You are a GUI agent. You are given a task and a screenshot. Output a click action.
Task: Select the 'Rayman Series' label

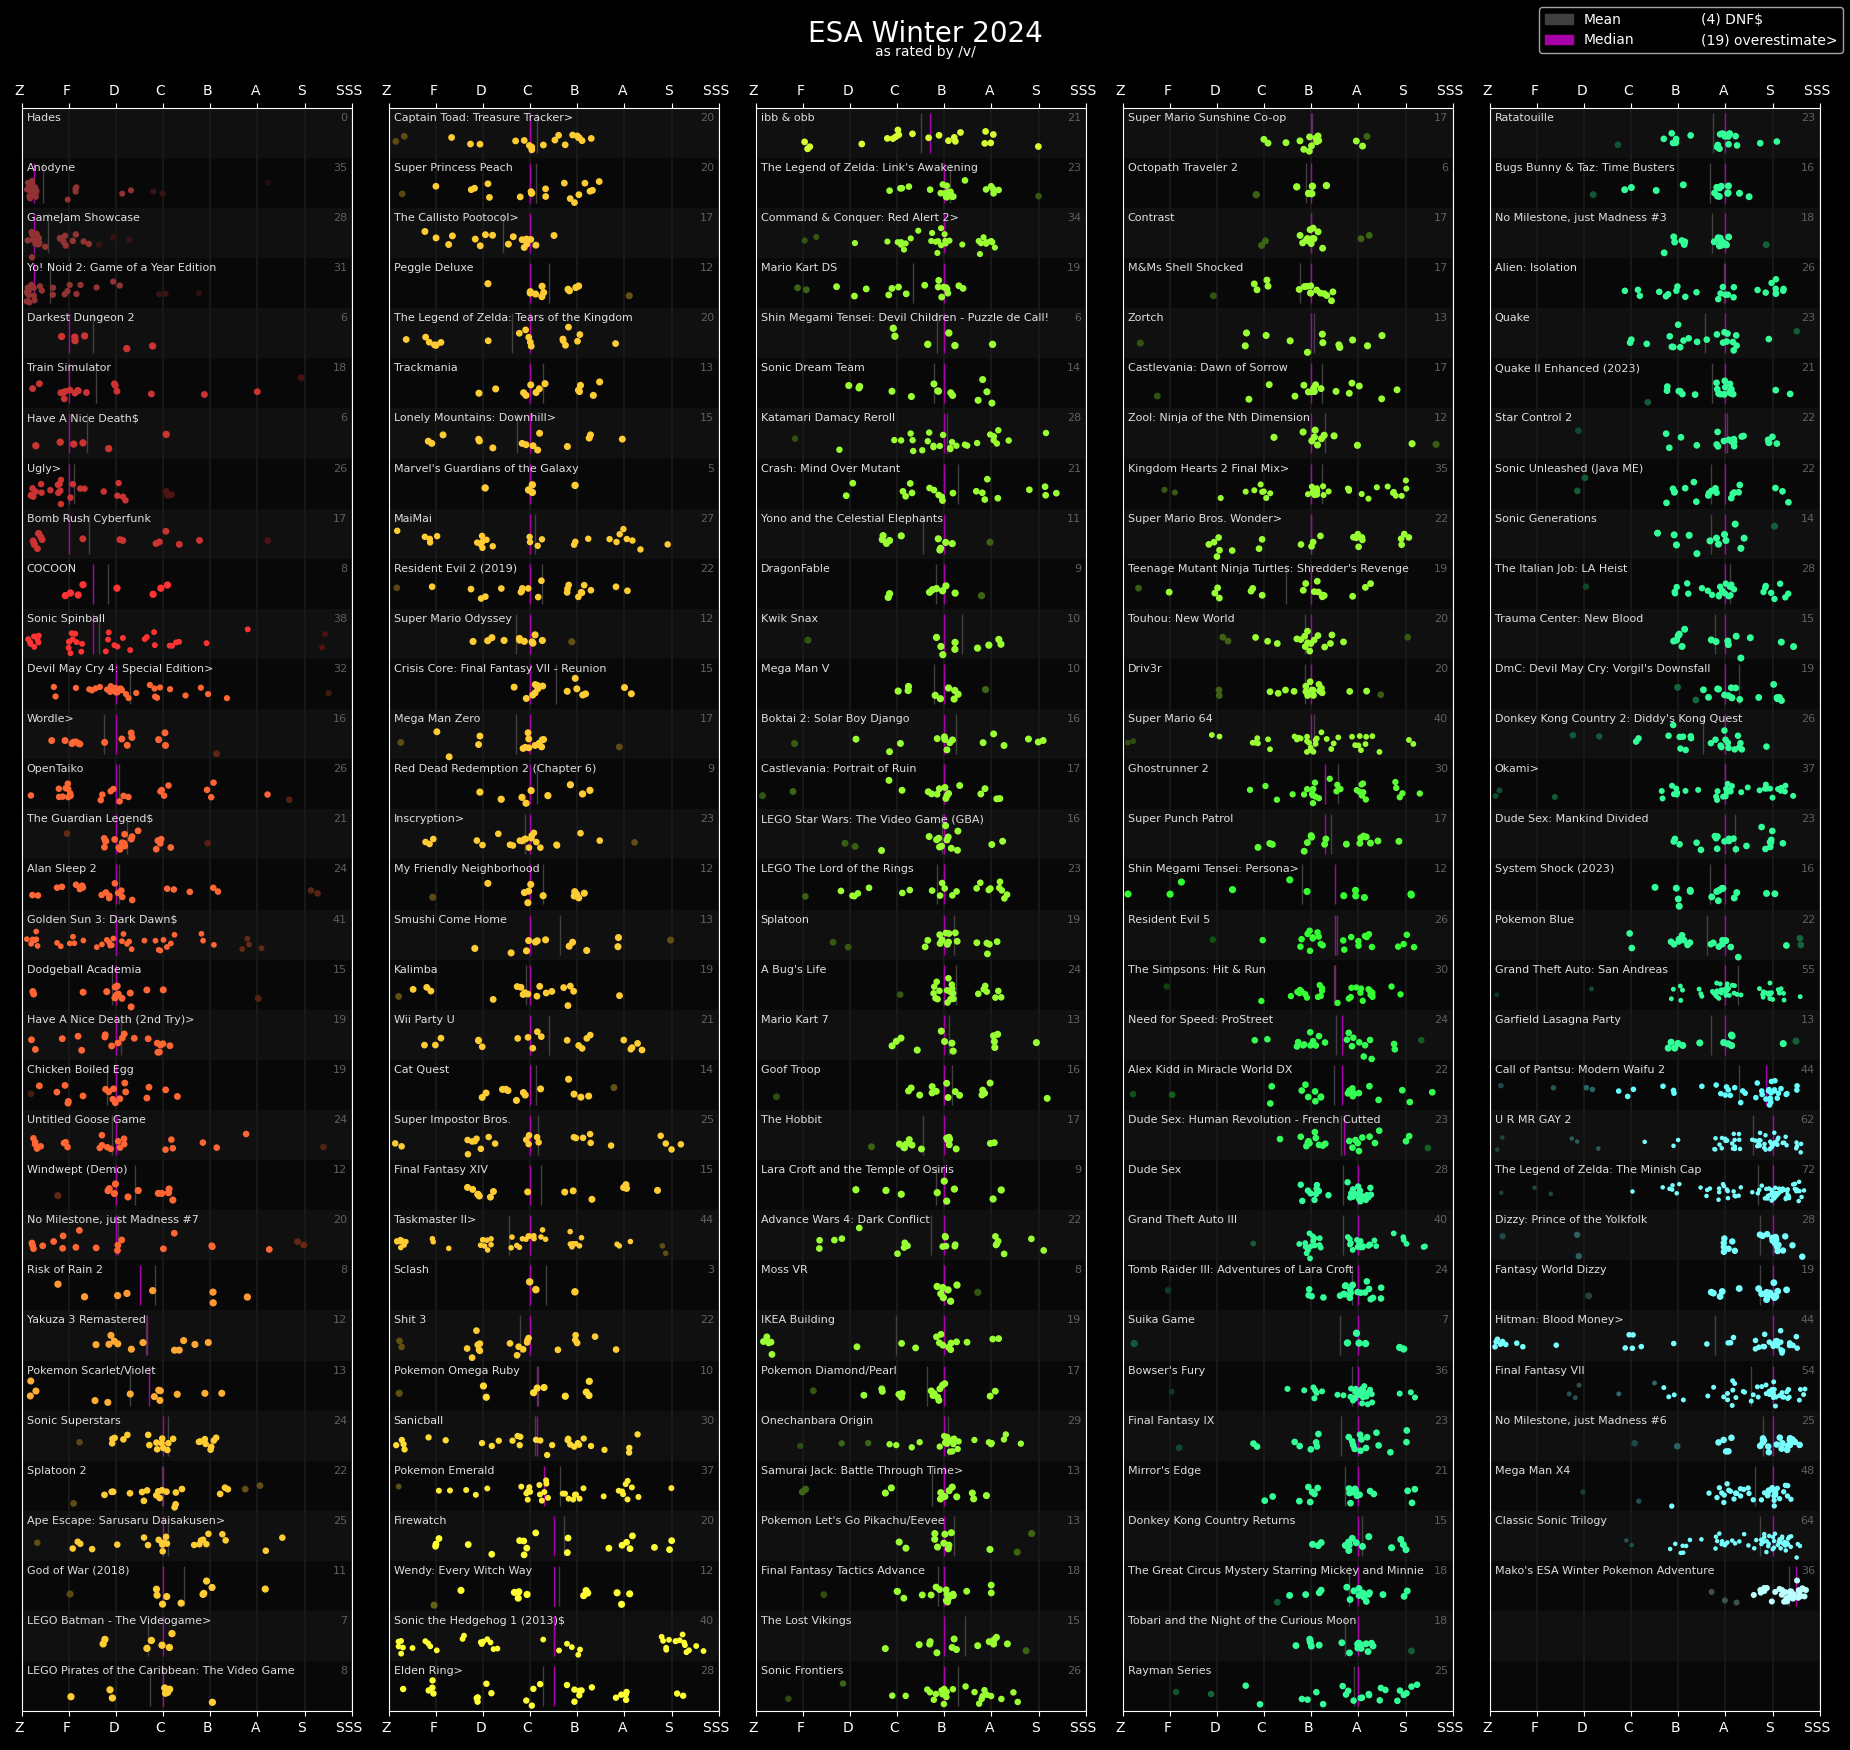point(1169,1671)
